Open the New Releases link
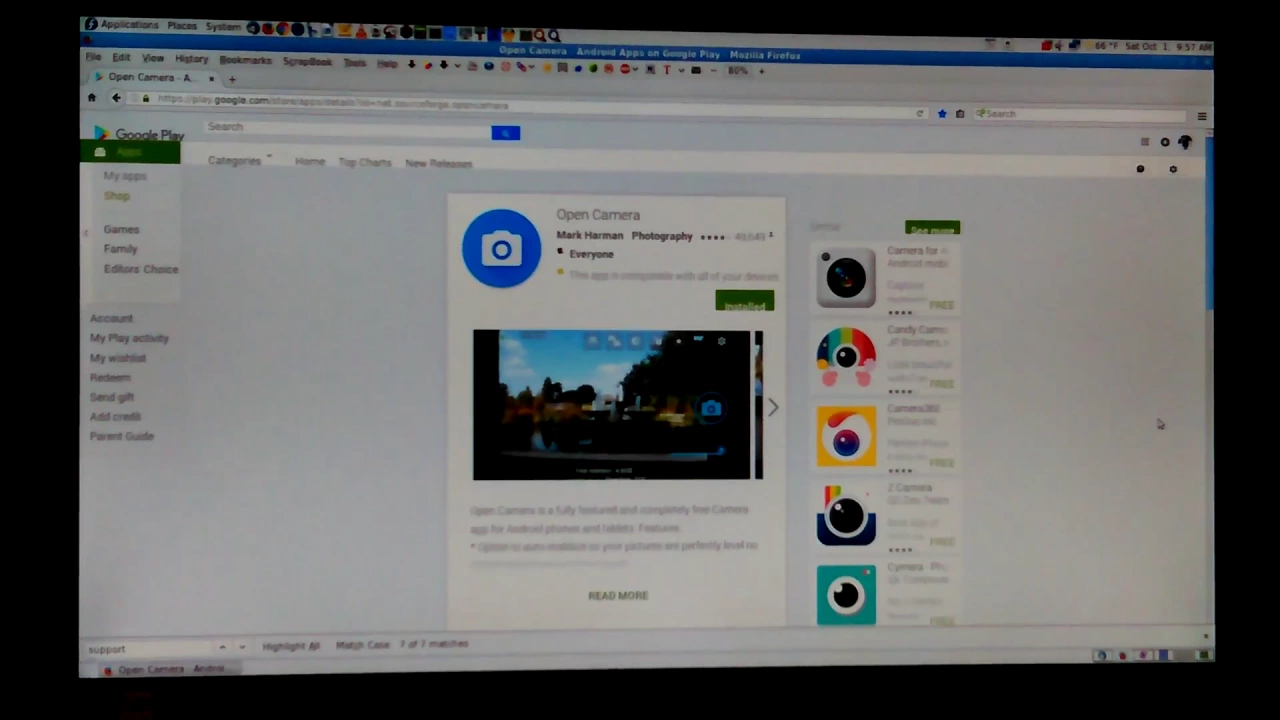 (x=438, y=163)
